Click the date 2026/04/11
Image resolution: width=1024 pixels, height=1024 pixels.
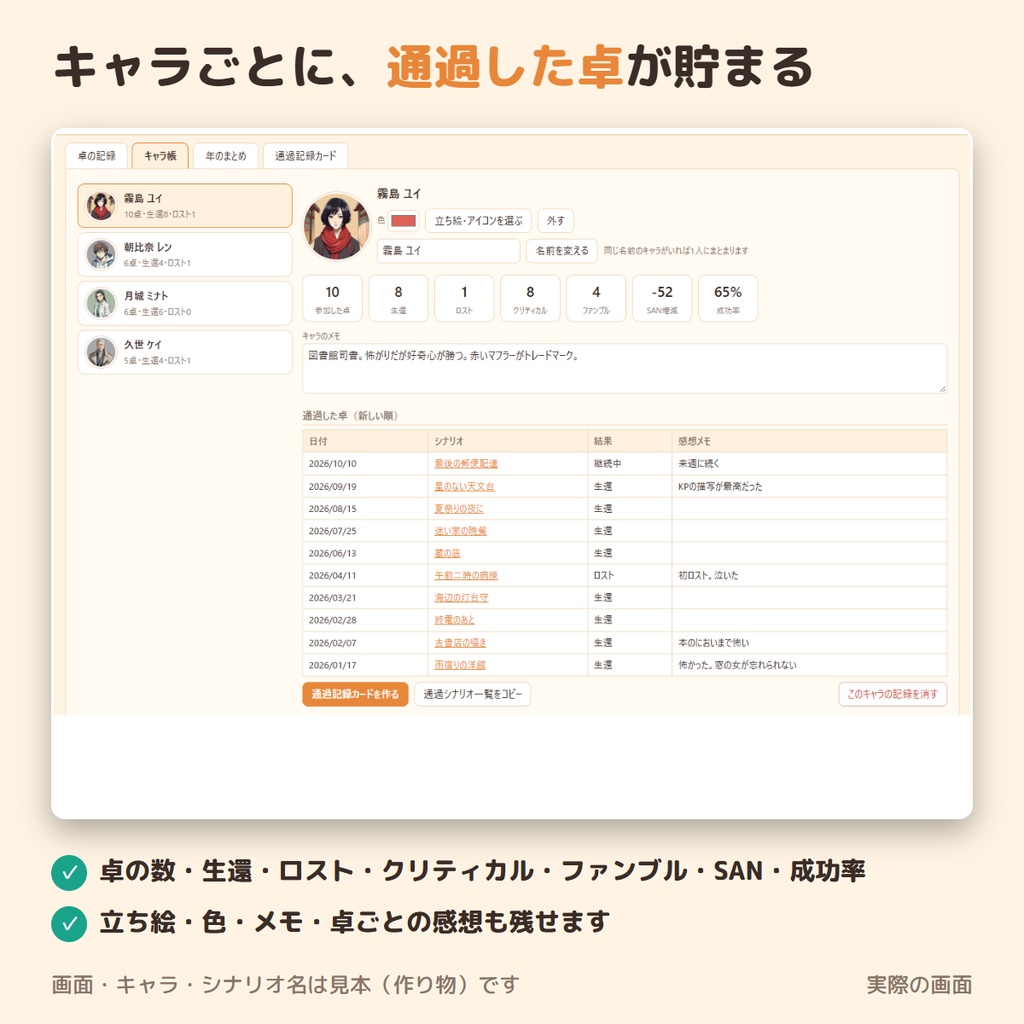pyautogui.click(x=333, y=575)
